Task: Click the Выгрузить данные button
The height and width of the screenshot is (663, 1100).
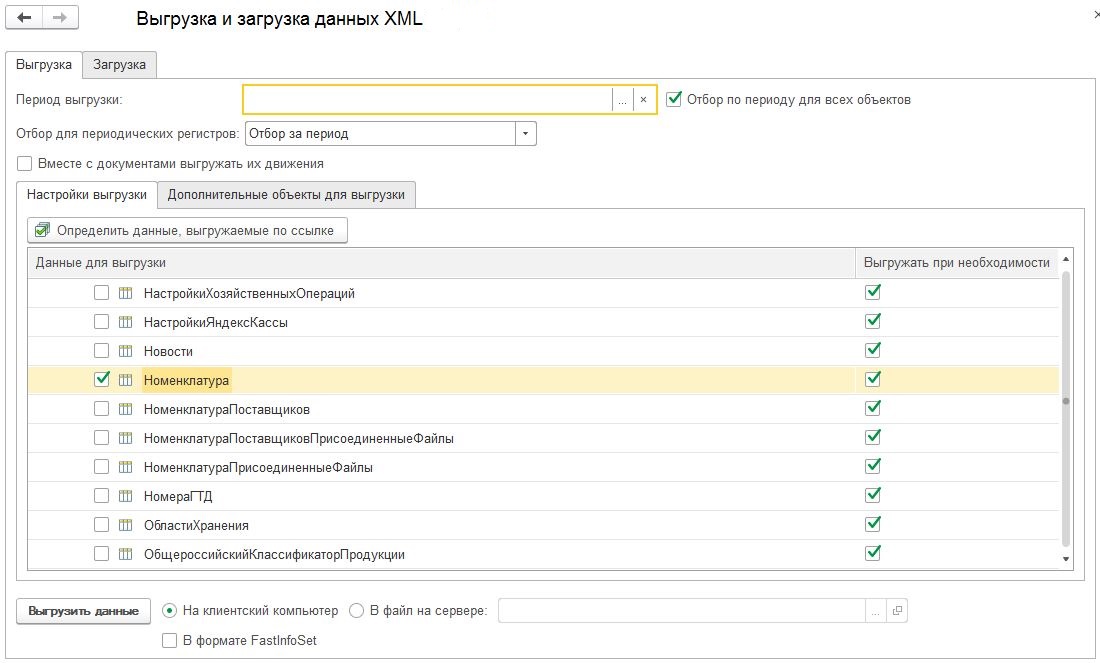Action: (83, 610)
